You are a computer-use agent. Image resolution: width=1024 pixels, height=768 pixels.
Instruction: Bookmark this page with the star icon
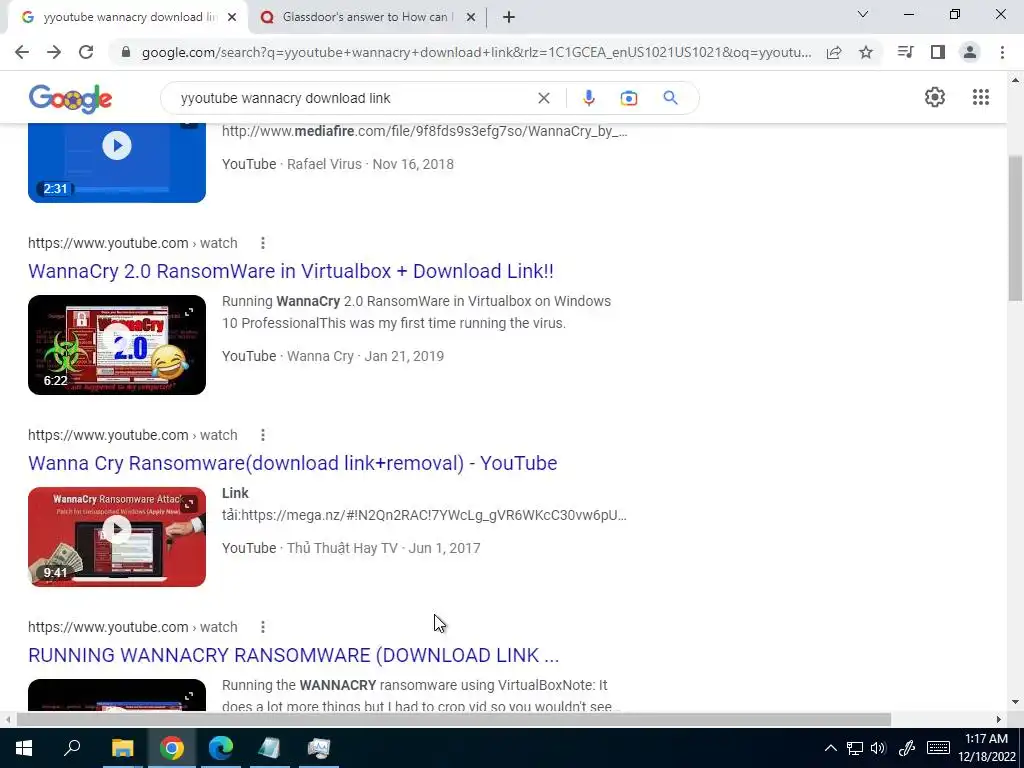pyautogui.click(x=866, y=53)
